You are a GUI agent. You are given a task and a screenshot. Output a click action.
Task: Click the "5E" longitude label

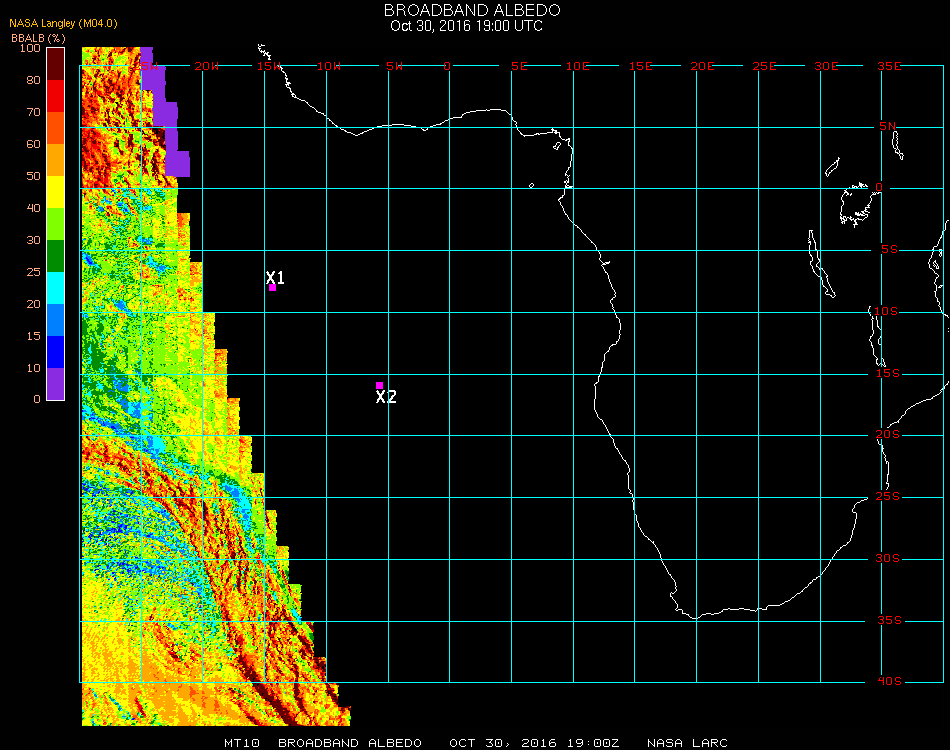(x=519, y=66)
